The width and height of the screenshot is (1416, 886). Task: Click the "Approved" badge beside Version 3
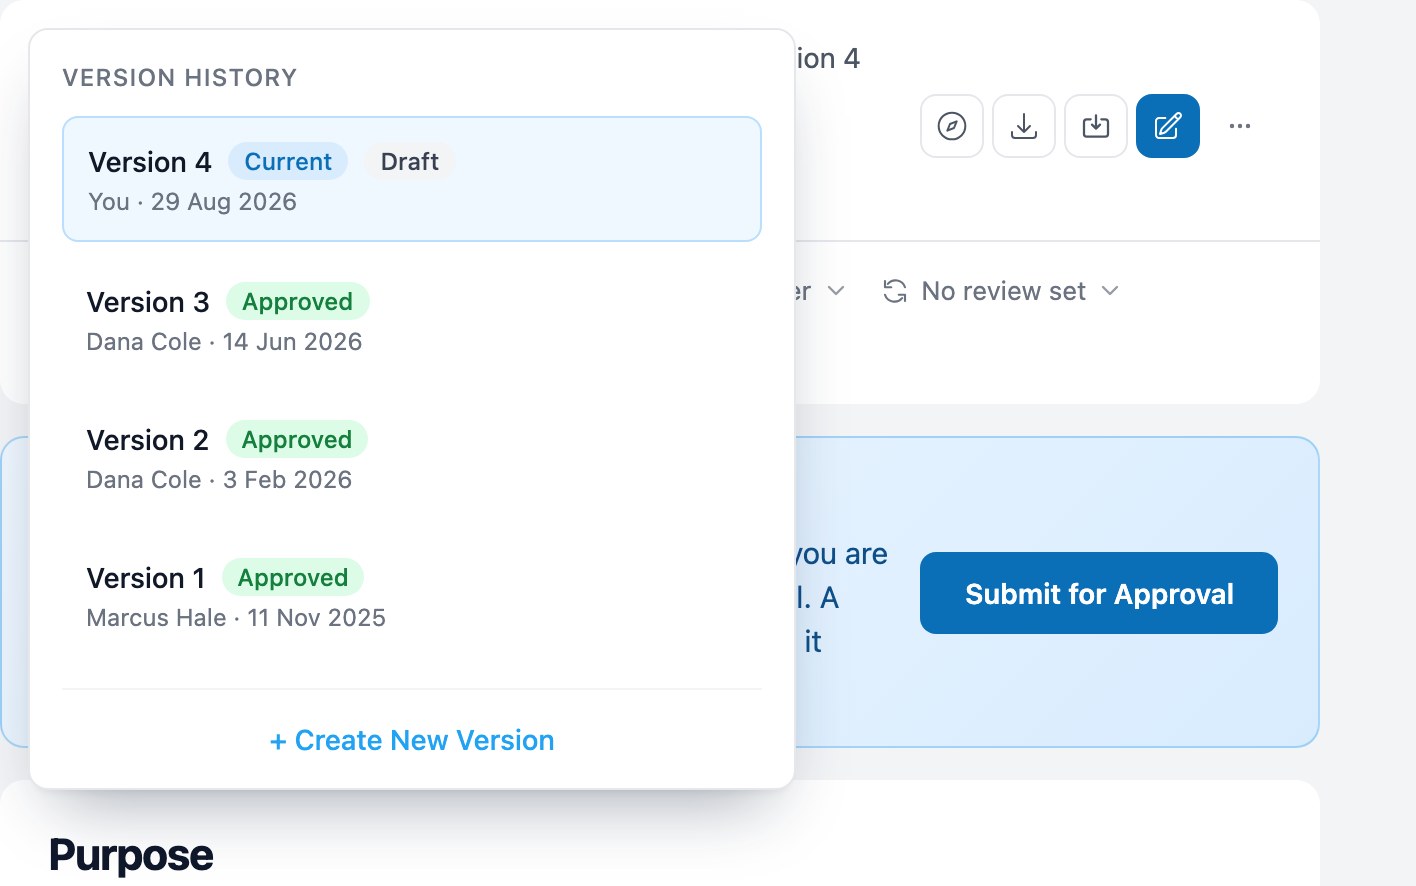(298, 301)
